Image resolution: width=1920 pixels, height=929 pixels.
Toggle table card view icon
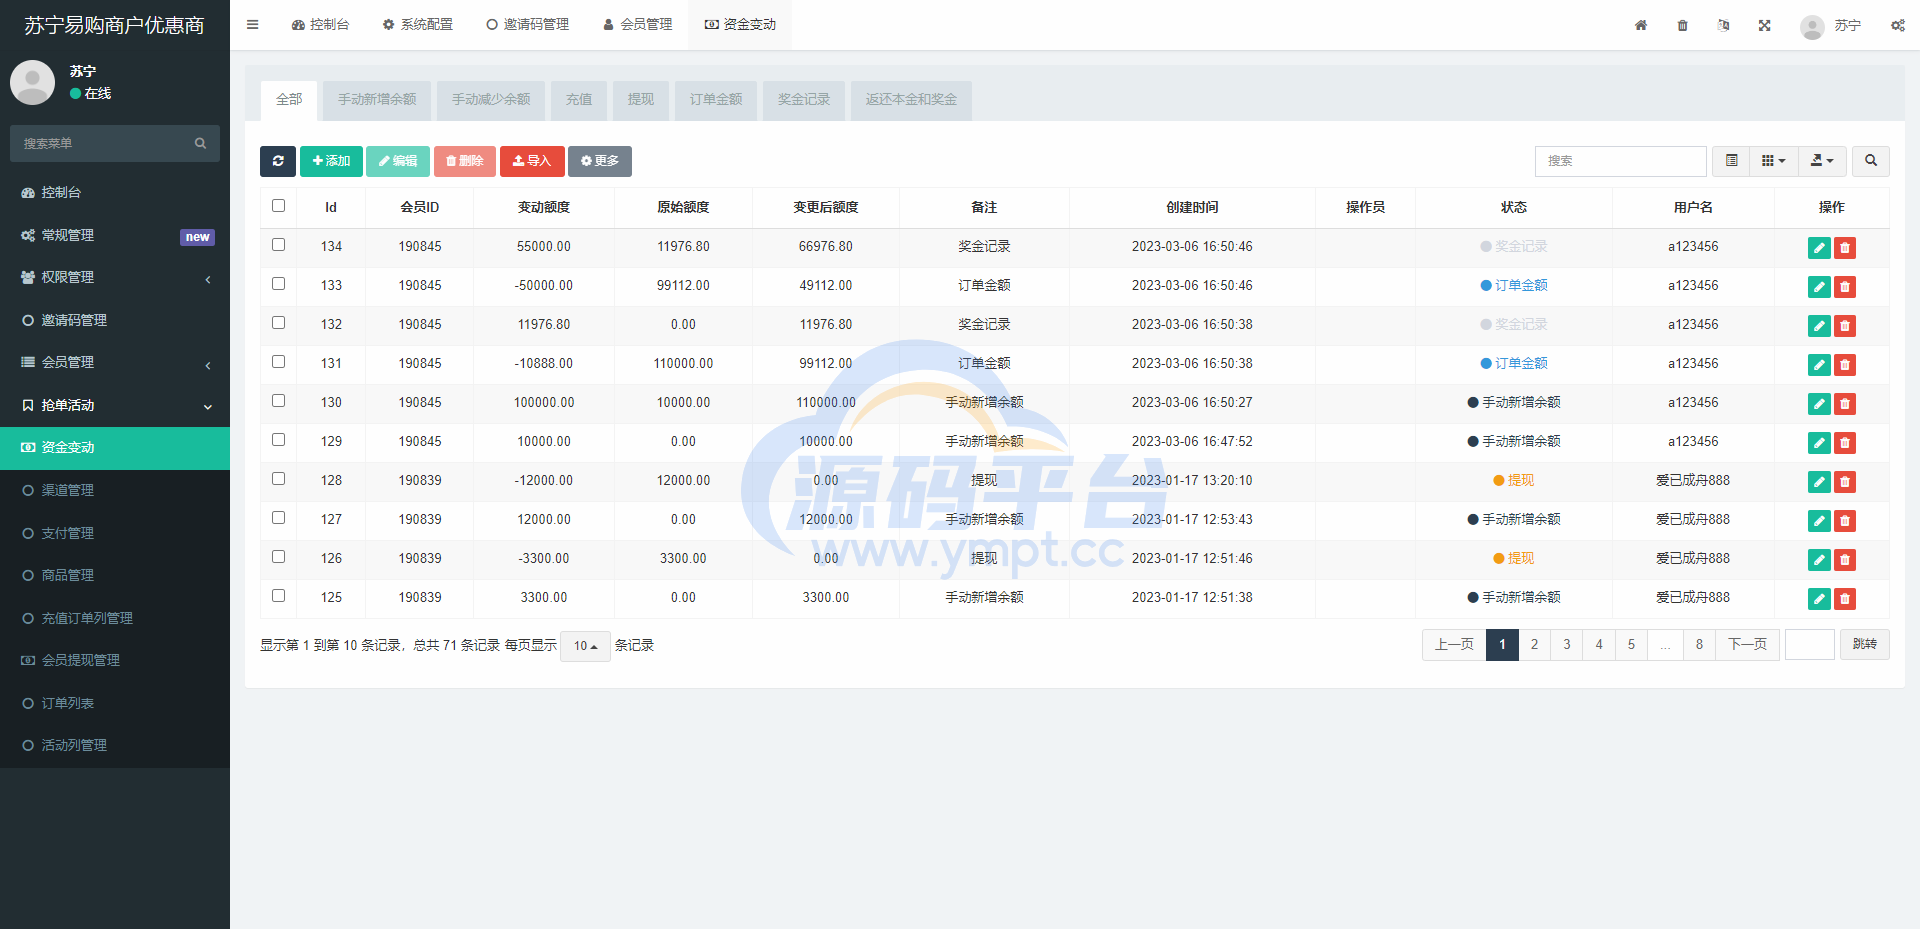1731,161
